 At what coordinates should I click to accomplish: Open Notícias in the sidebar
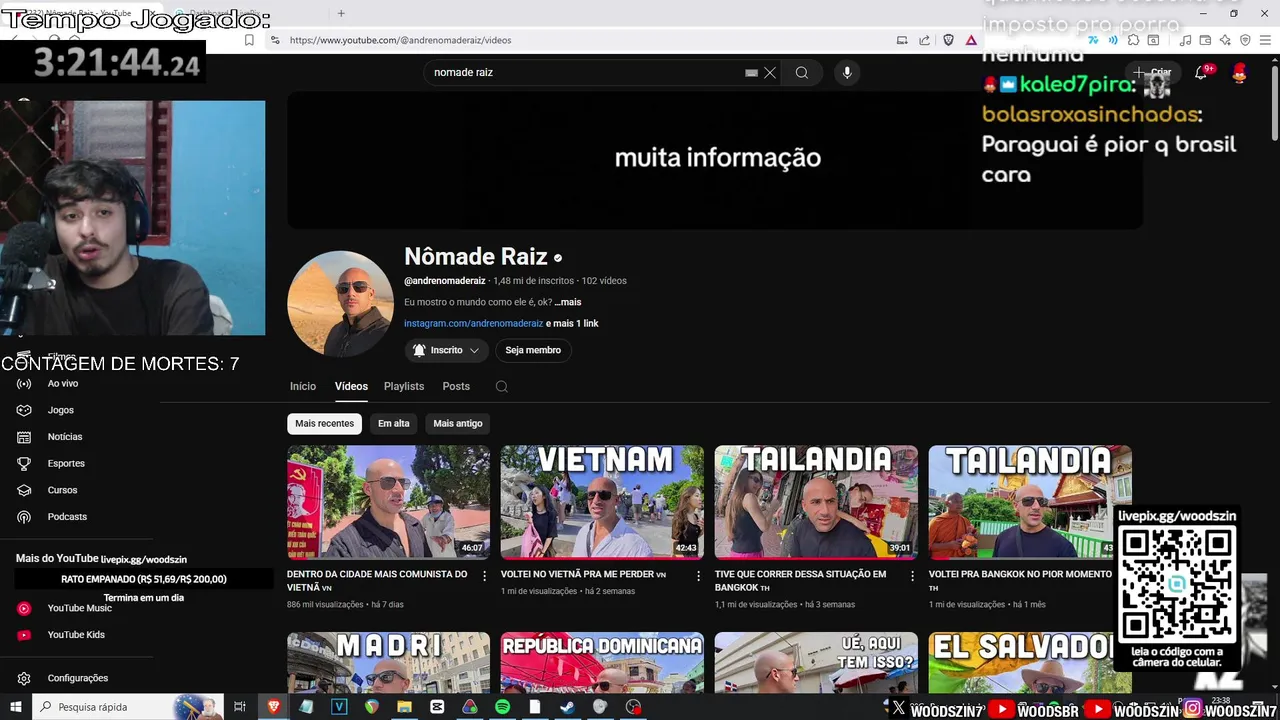[65, 437]
